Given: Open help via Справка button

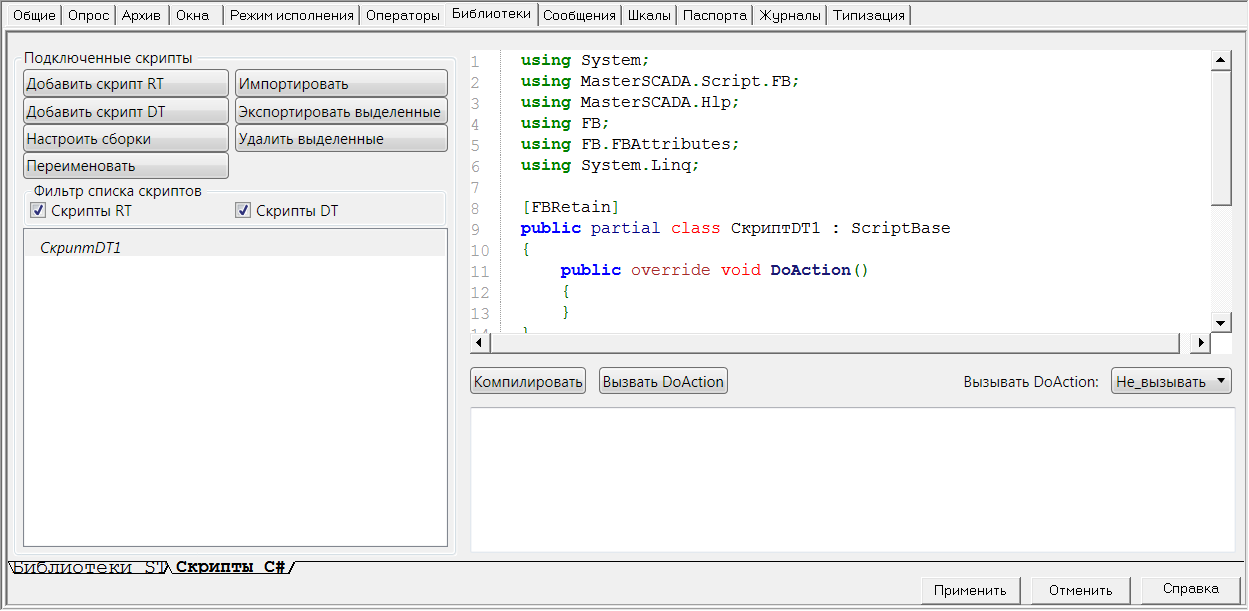Looking at the screenshot, I should click(x=1190, y=588).
